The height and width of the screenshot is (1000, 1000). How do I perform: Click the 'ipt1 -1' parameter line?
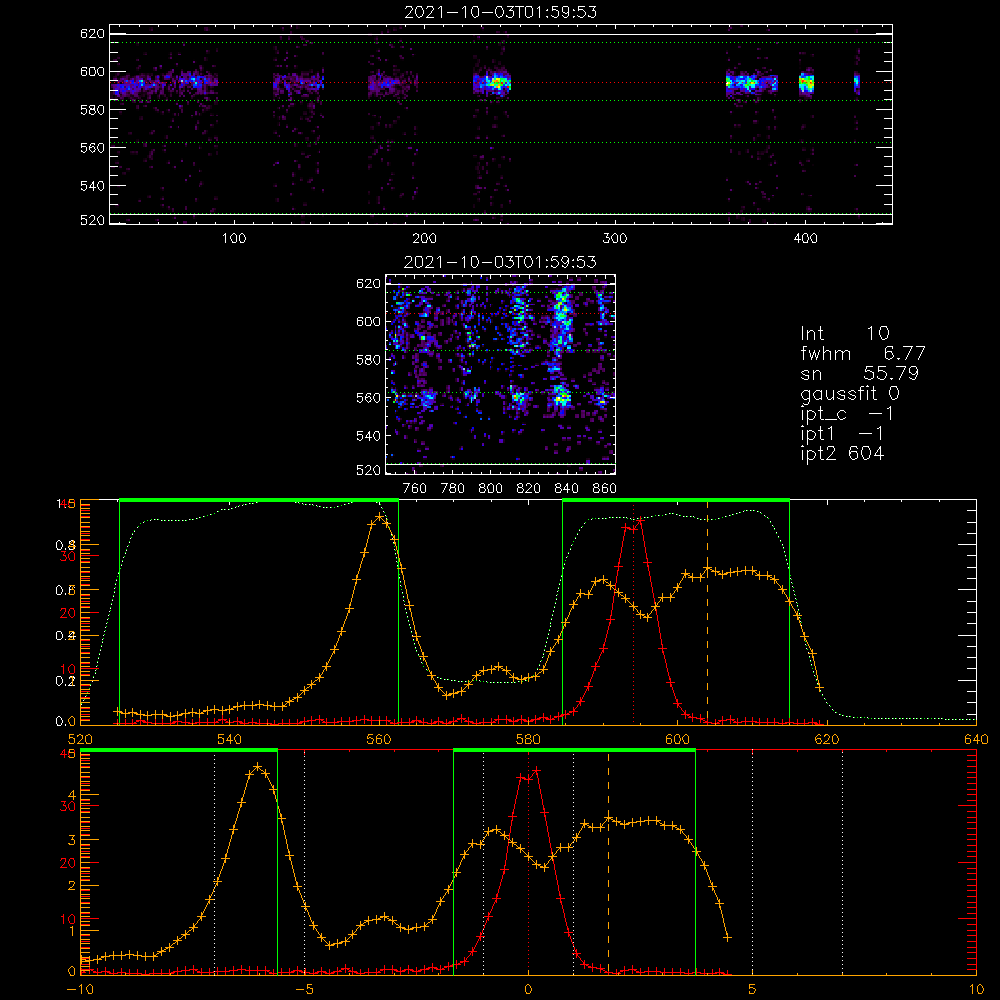pos(842,434)
